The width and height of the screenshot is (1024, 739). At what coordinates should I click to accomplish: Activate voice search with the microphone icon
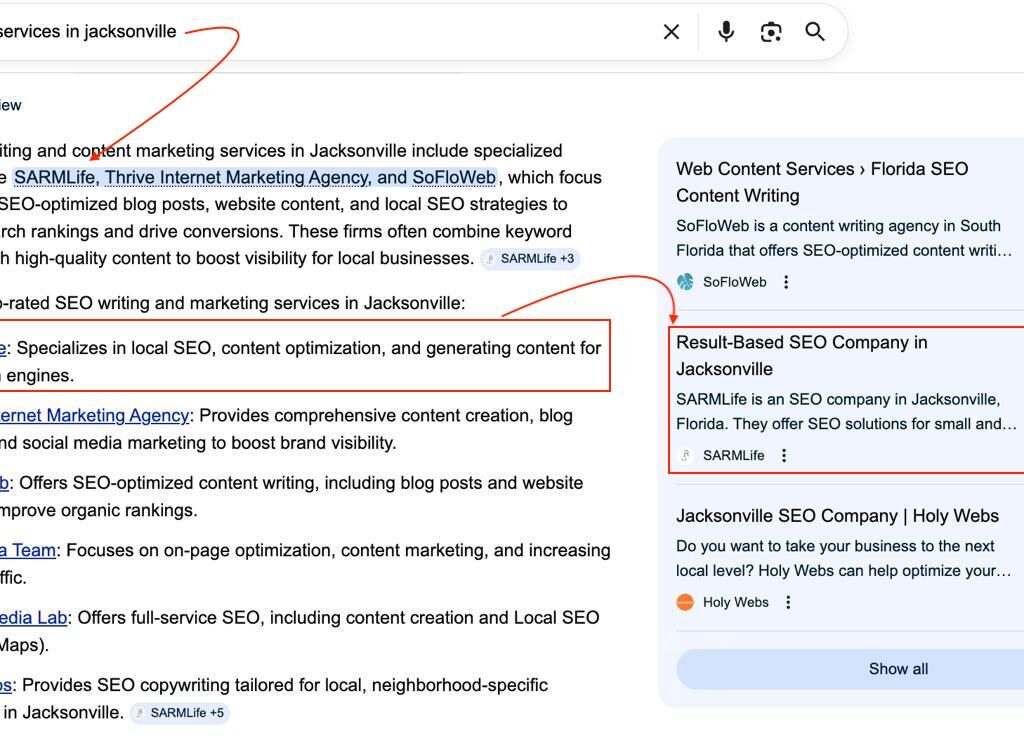click(x=724, y=31)
